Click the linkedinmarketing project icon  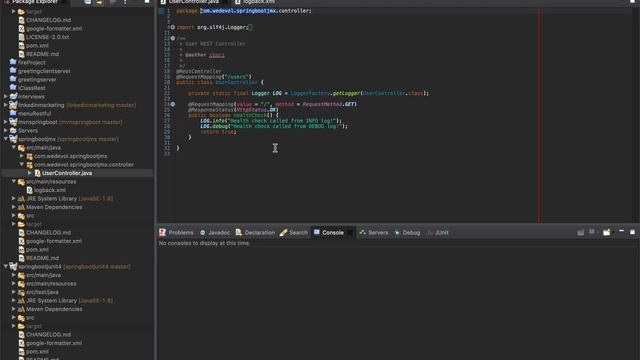[13, 105]
